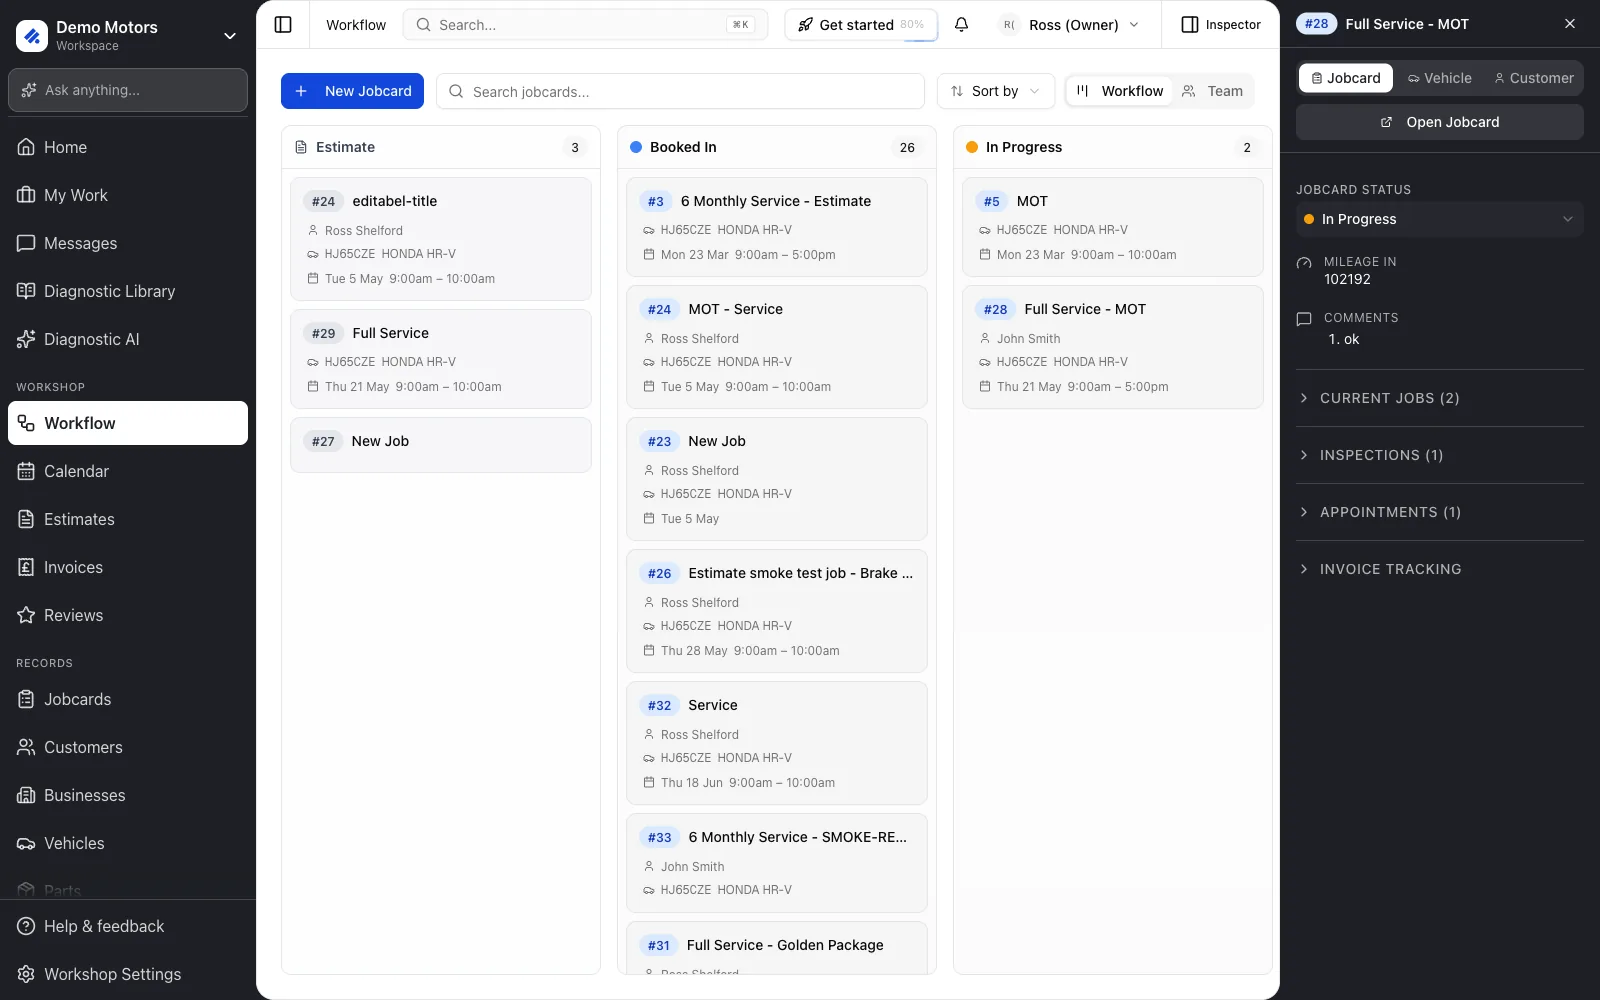Open jobcard #5 MOT card
1600x1000 pixels.
coord(1112,227)
